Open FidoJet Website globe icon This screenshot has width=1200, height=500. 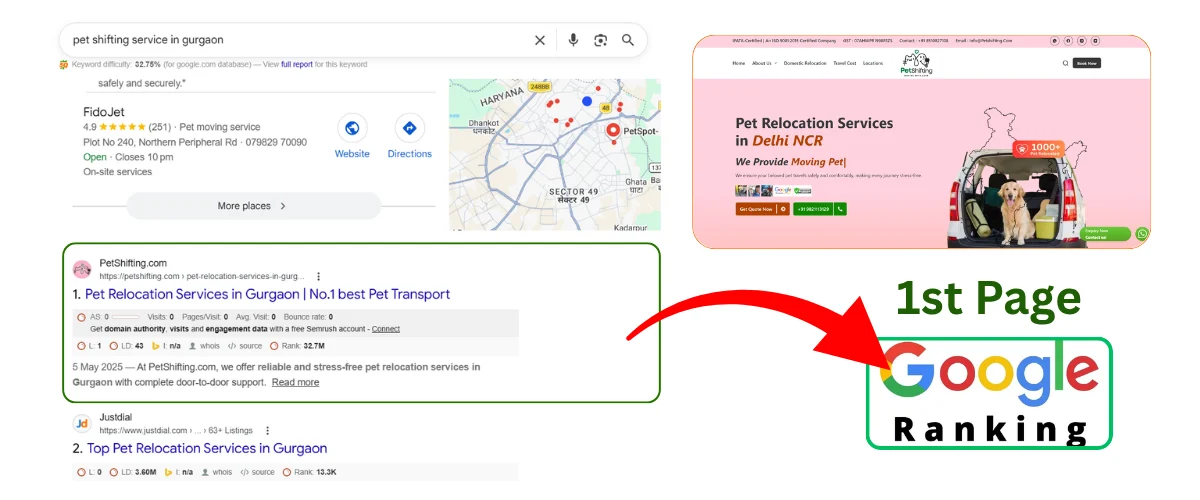pos(351,129)
